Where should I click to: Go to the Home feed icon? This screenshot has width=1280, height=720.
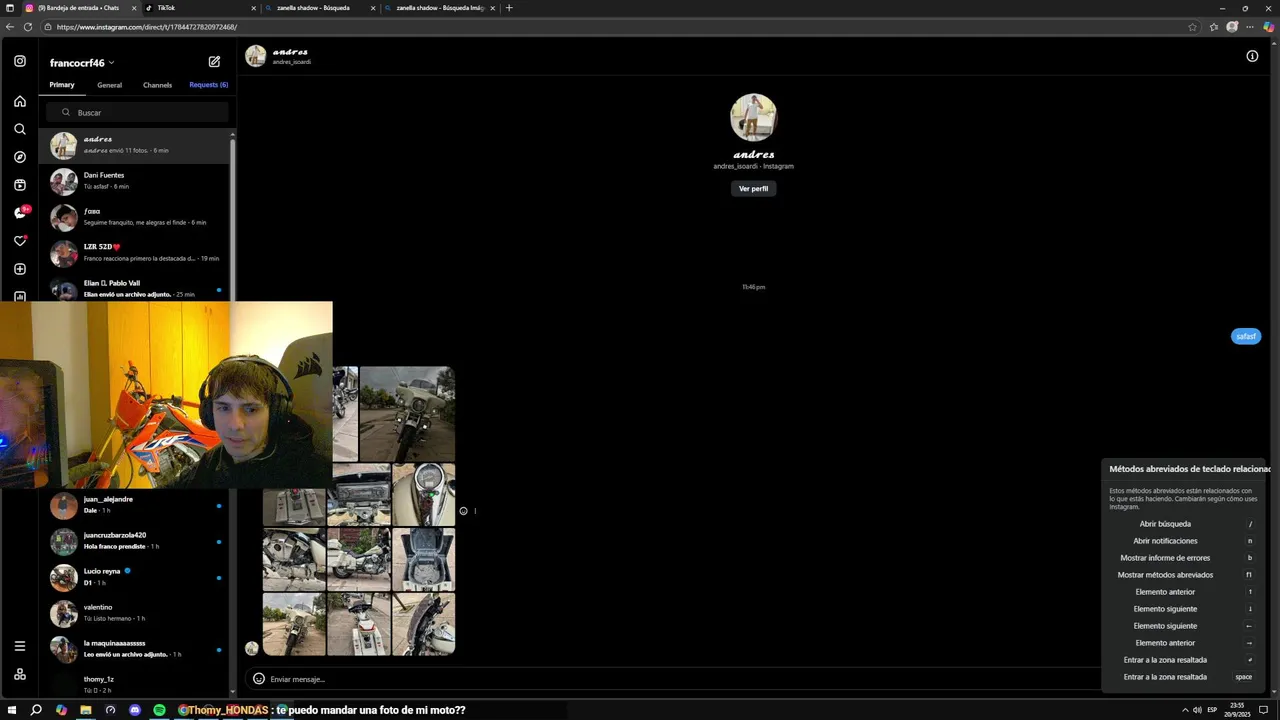(x=19, y=101)
